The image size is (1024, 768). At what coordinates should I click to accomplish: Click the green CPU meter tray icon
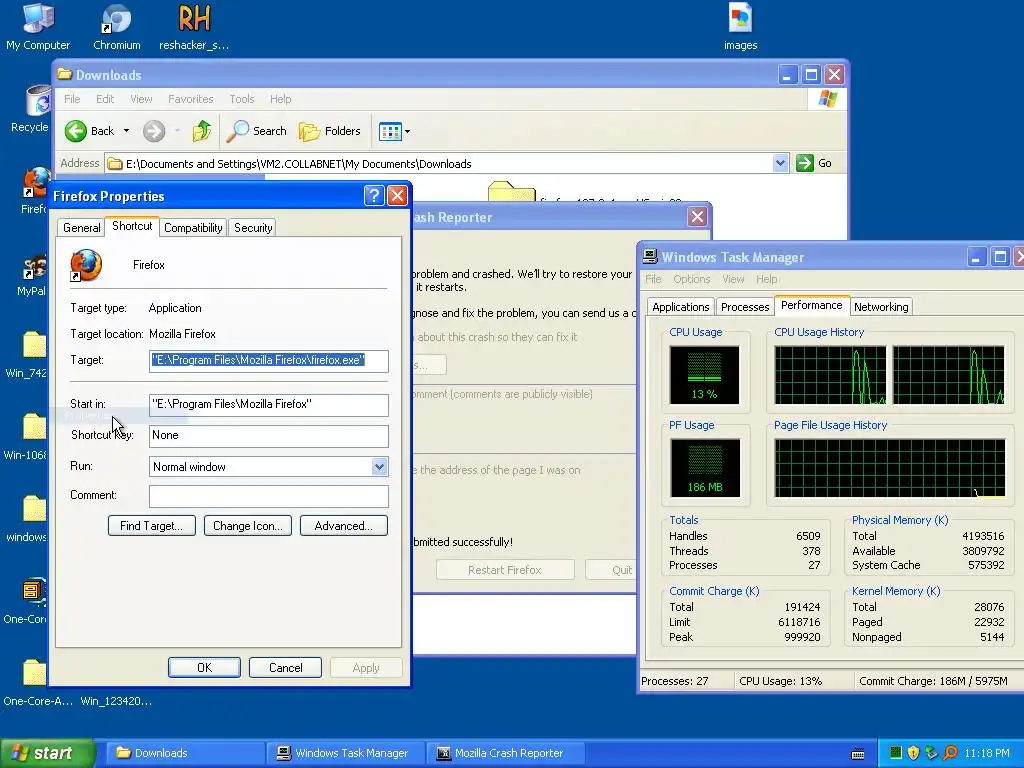pyautogui.click(x=895, y=753)
